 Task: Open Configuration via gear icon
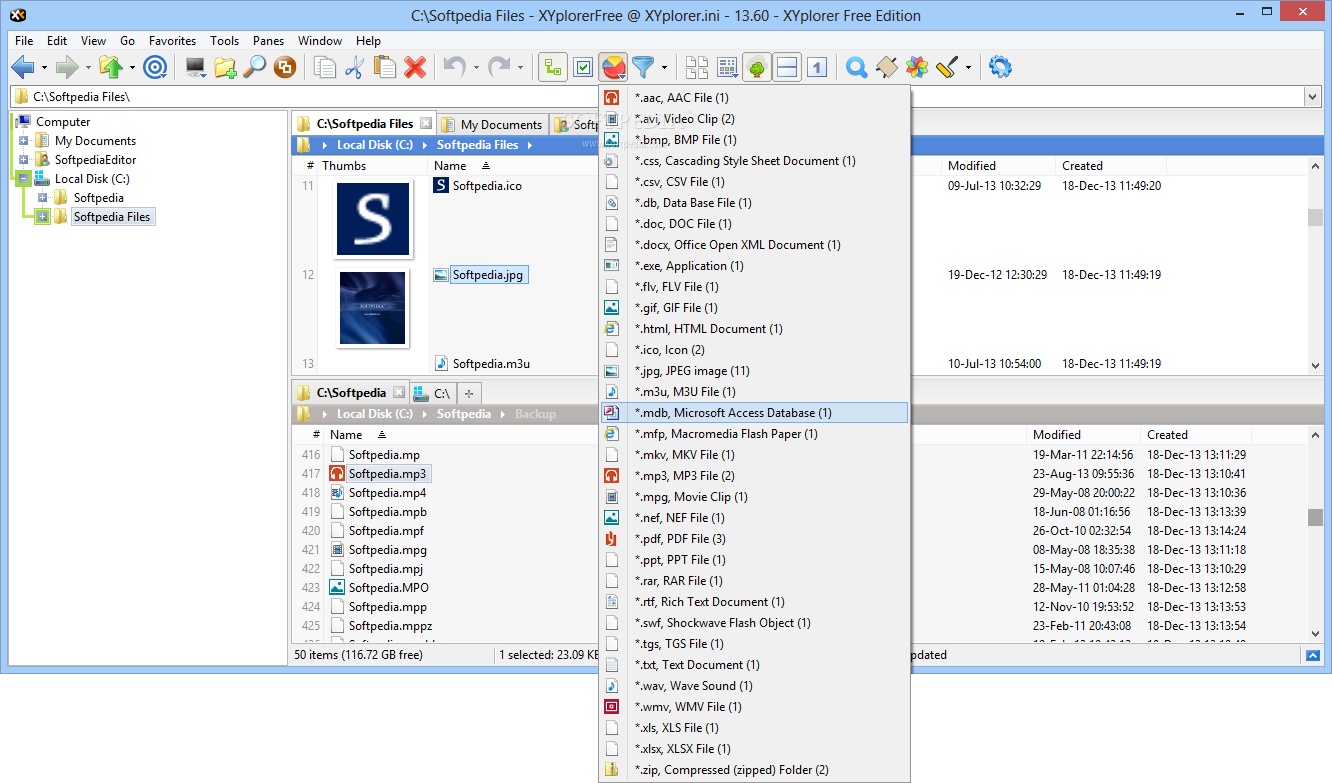pos(1000,67)
